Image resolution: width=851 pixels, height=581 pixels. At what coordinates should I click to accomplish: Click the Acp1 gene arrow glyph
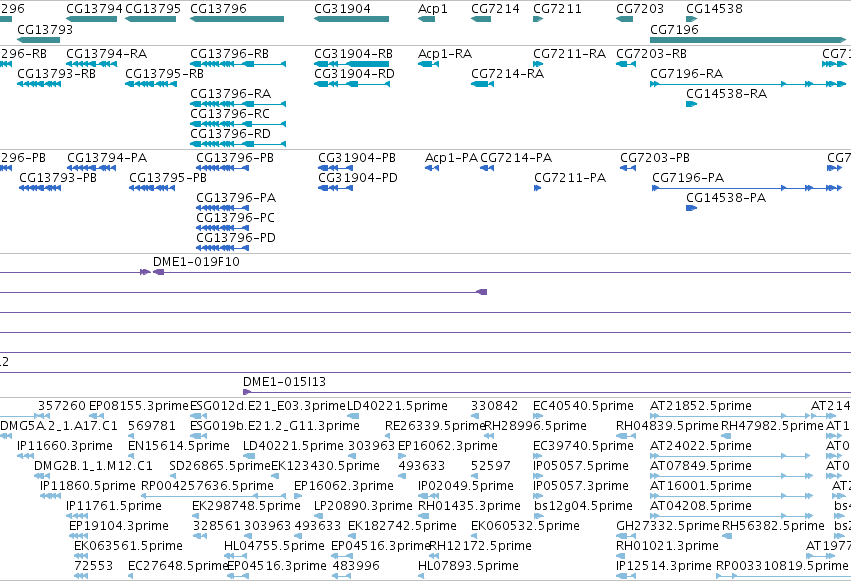pos(426,19)
